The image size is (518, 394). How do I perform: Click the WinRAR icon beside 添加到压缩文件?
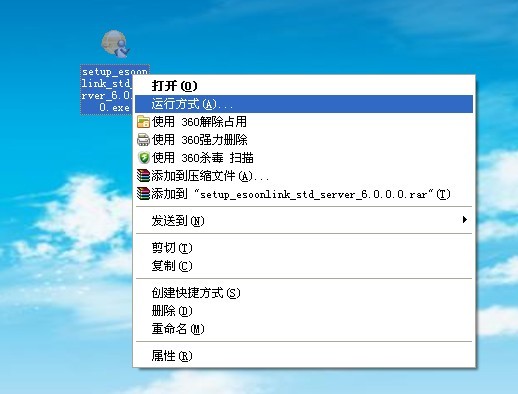143,176
